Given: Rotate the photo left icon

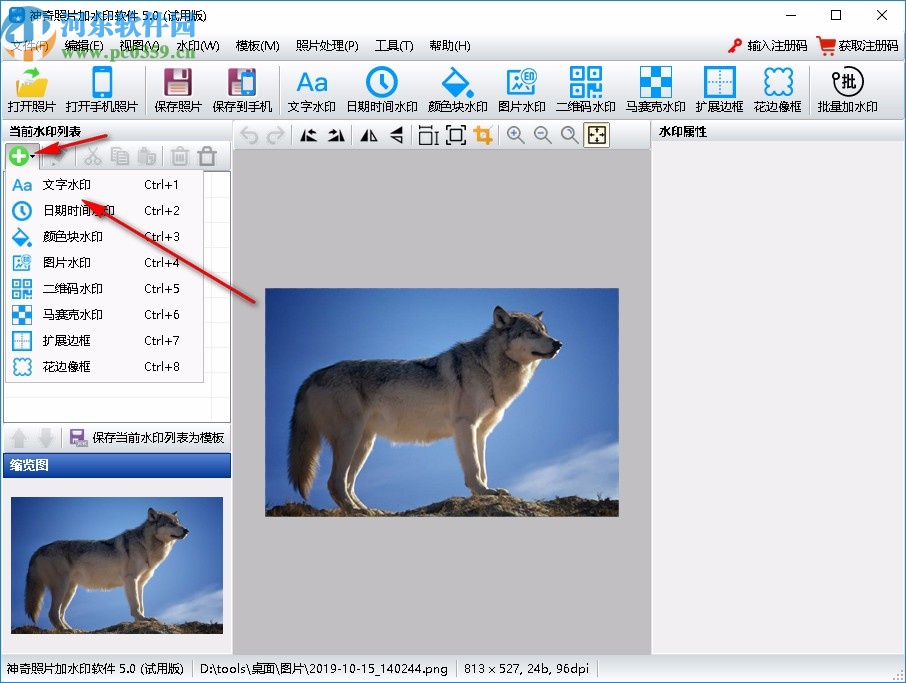Looking at the screenshot, I should pyautogui.click(x=309, y=135).
